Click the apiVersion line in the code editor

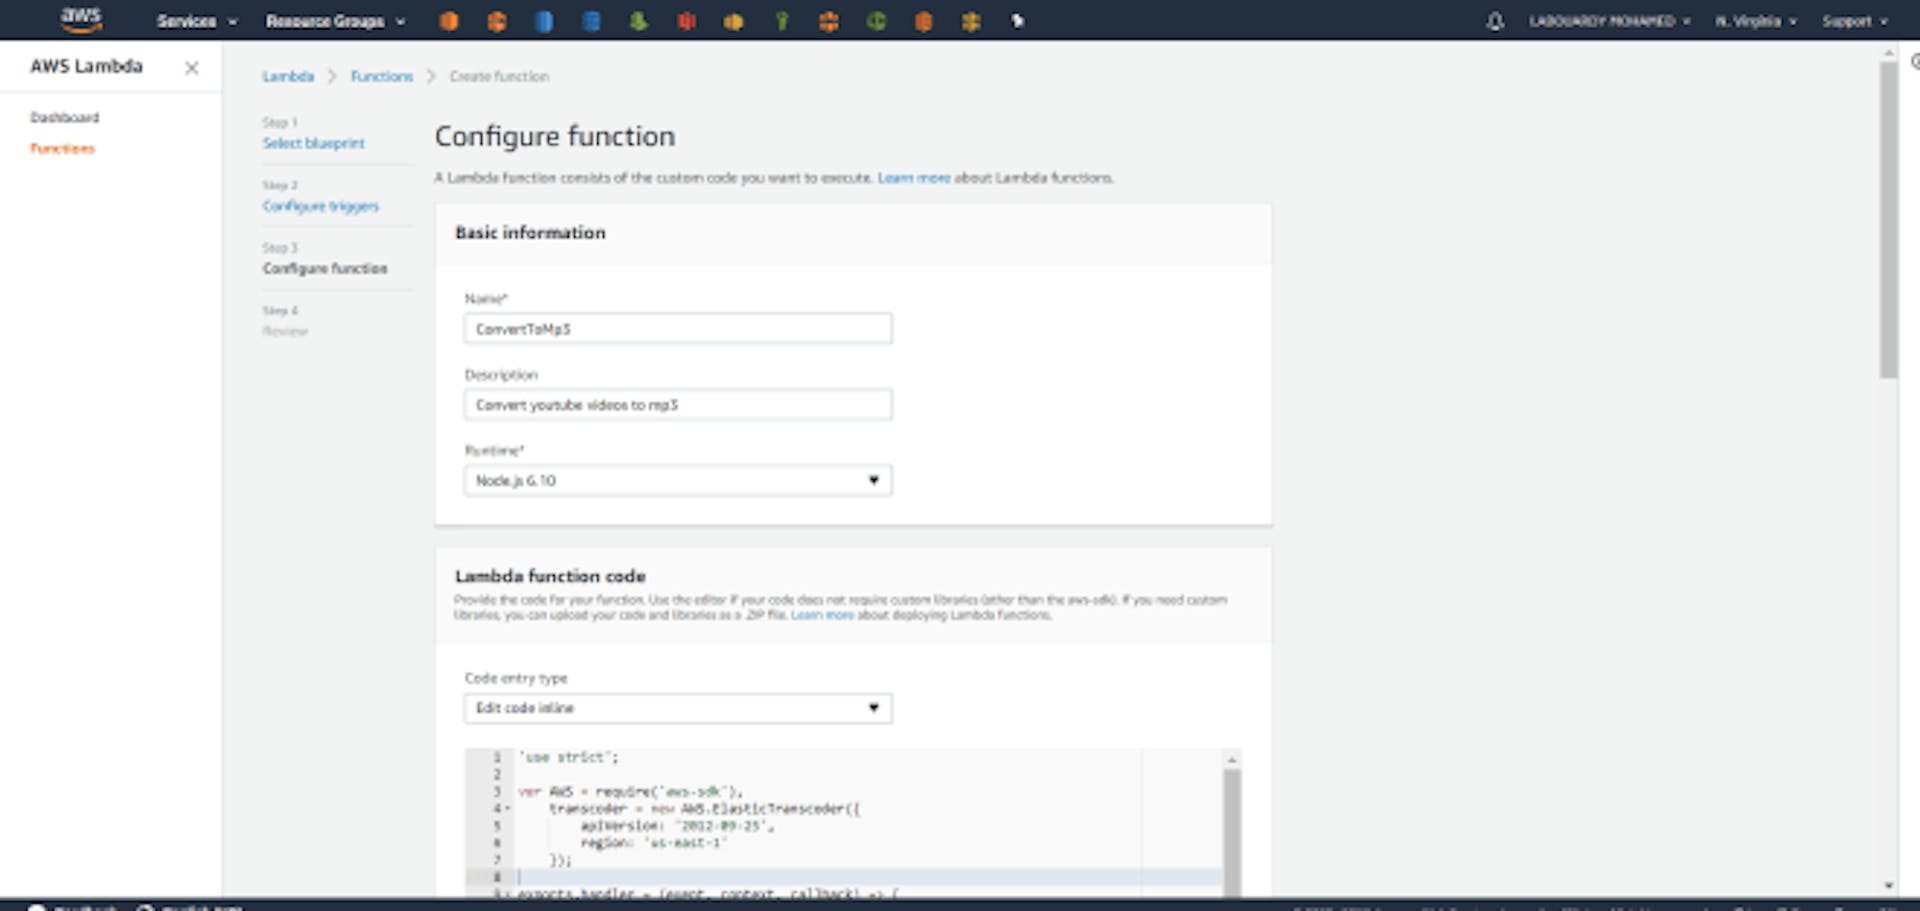coord(677,826)
